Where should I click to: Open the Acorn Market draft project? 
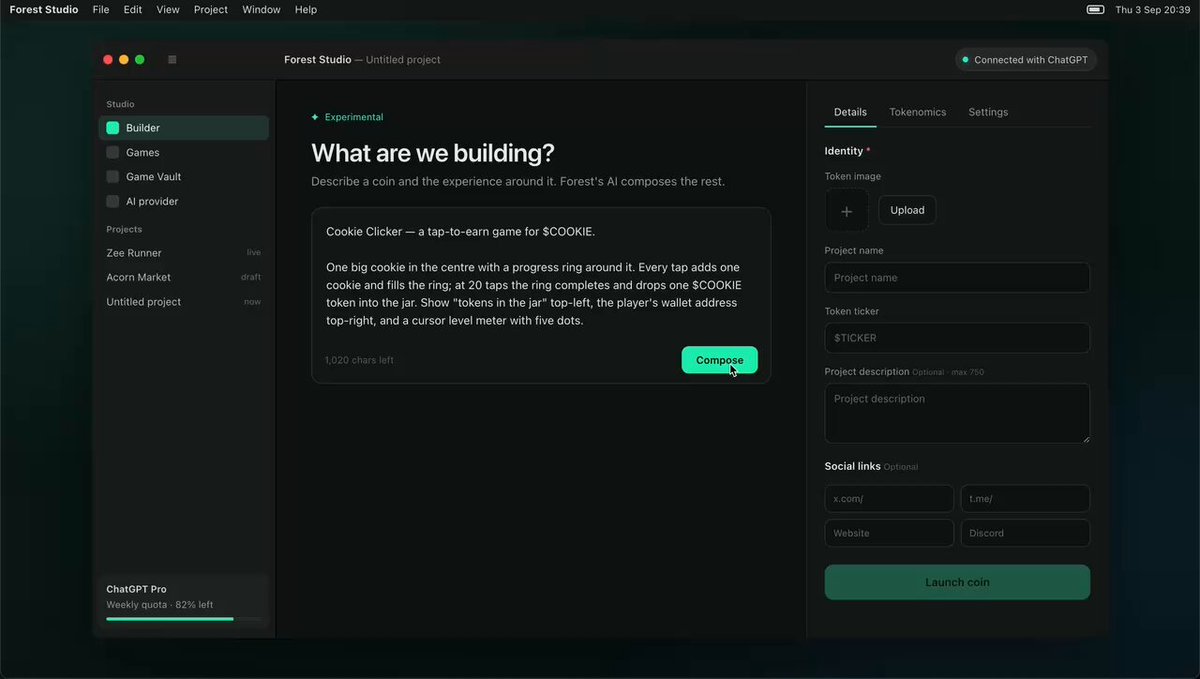point(183,277)
